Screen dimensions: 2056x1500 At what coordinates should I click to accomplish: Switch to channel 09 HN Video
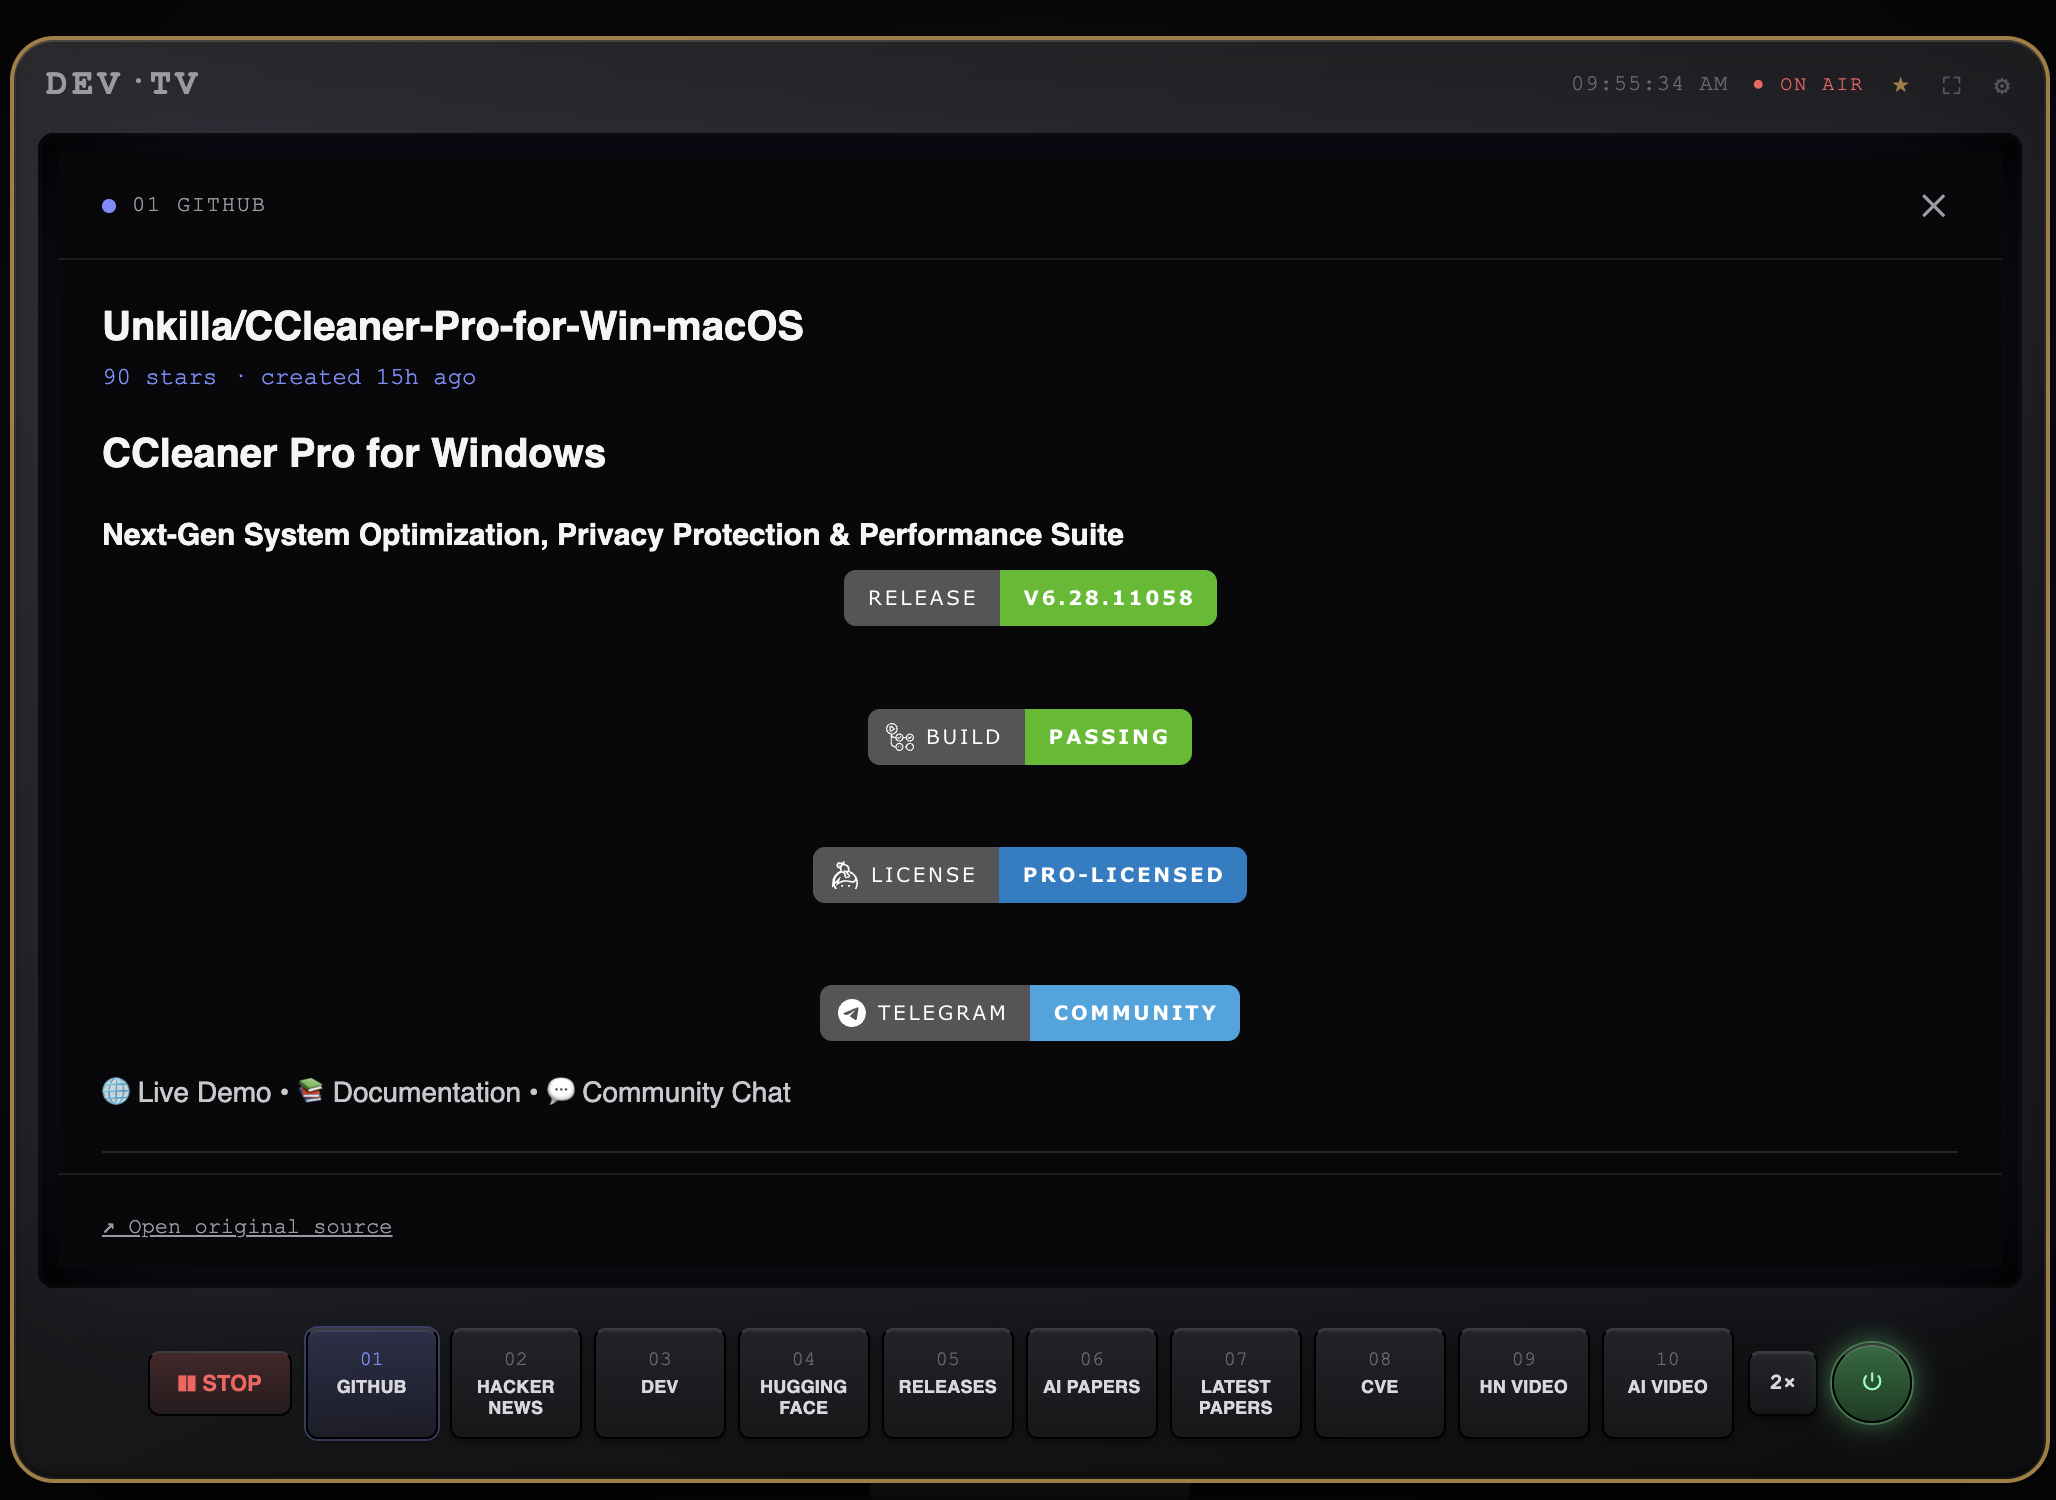pos(1523,1383)
